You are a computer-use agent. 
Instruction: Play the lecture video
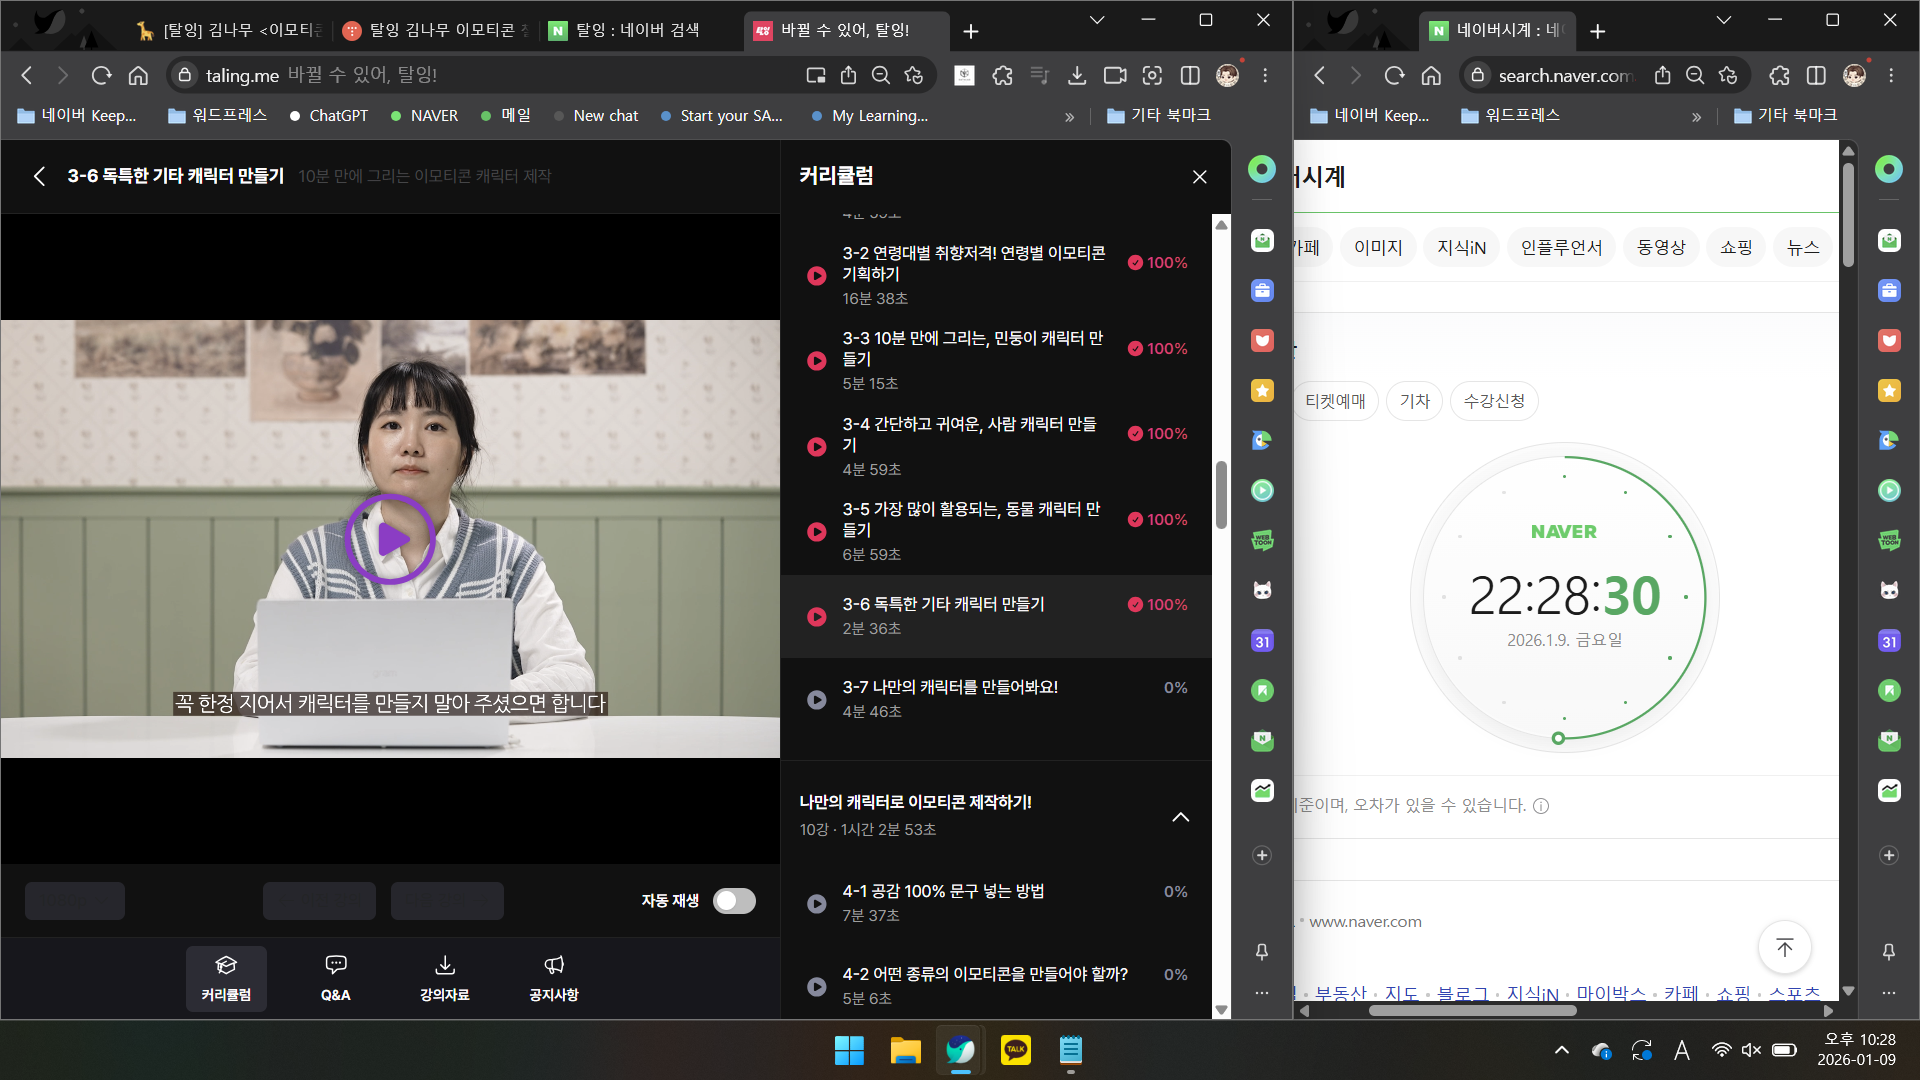[x=390, y=539]
